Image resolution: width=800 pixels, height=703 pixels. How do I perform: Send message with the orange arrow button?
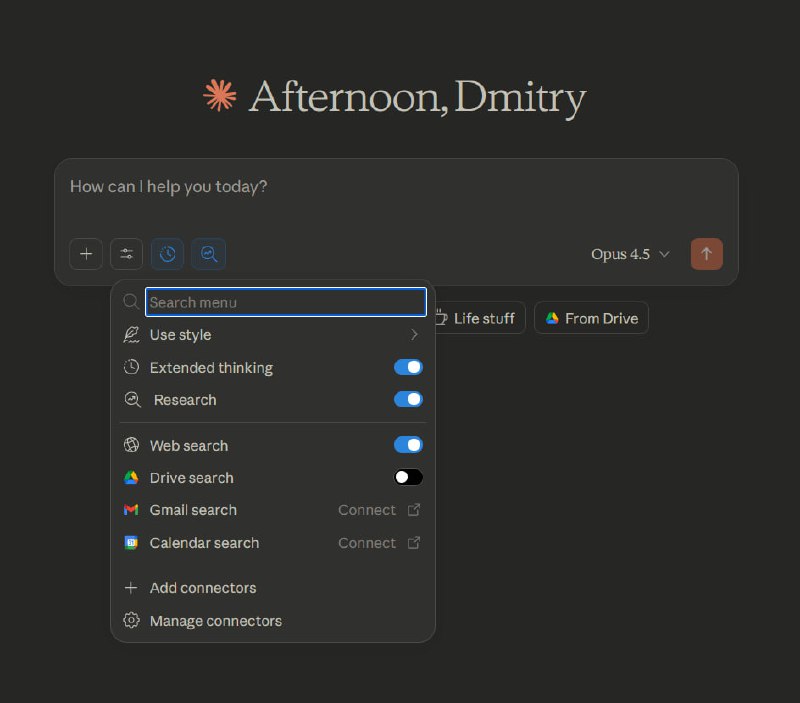[x=706, y=254]
